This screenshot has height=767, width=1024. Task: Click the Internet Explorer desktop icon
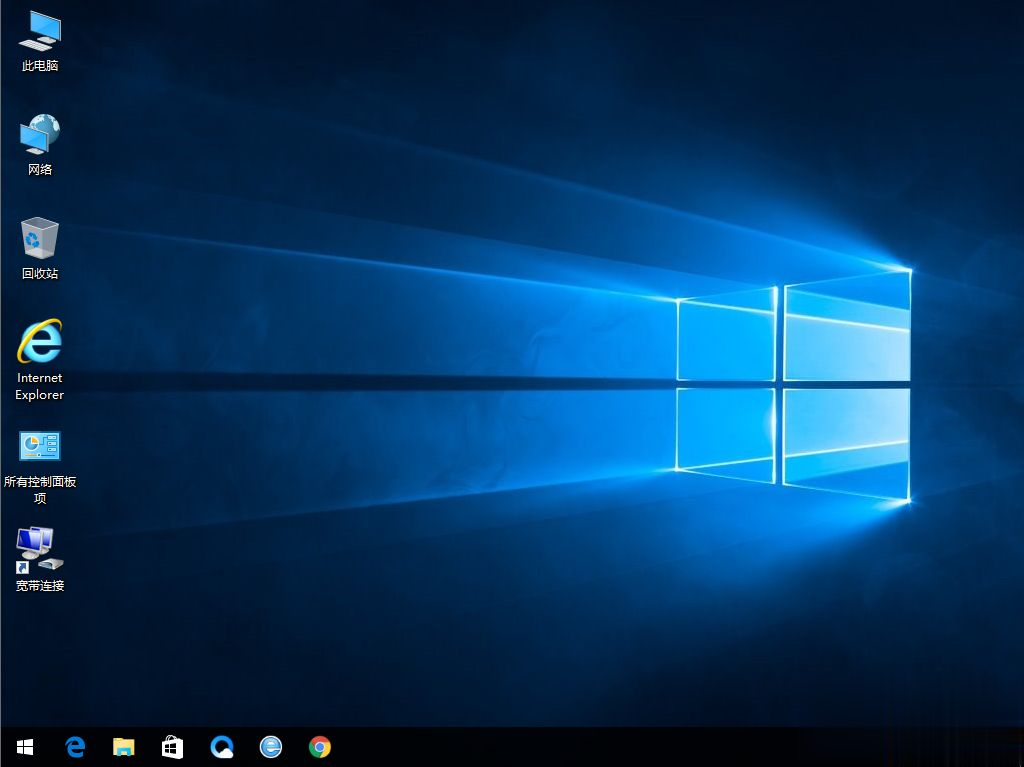pos(39,343)
